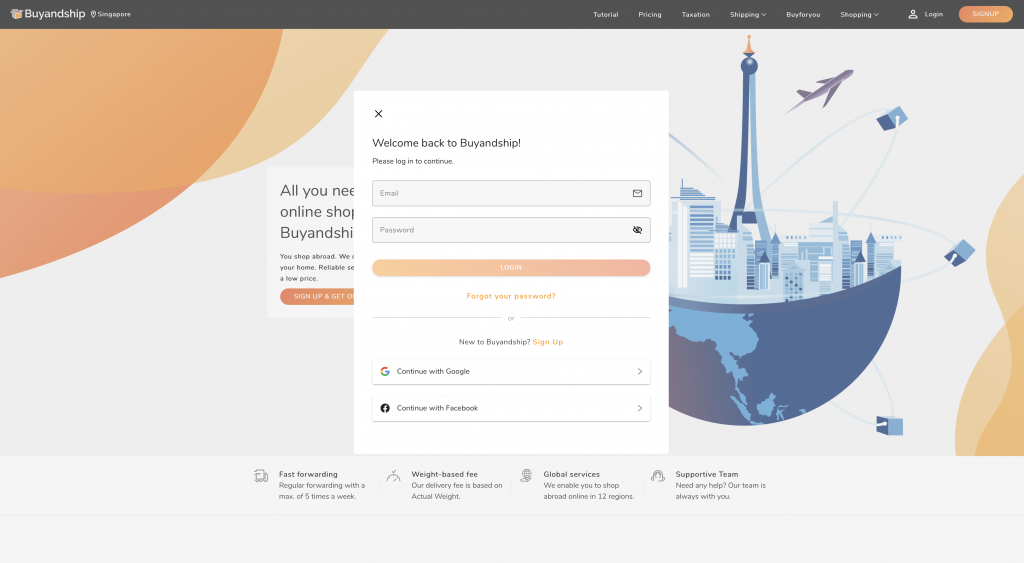Click the user profile icon beside Login

(x=913, y=14)
